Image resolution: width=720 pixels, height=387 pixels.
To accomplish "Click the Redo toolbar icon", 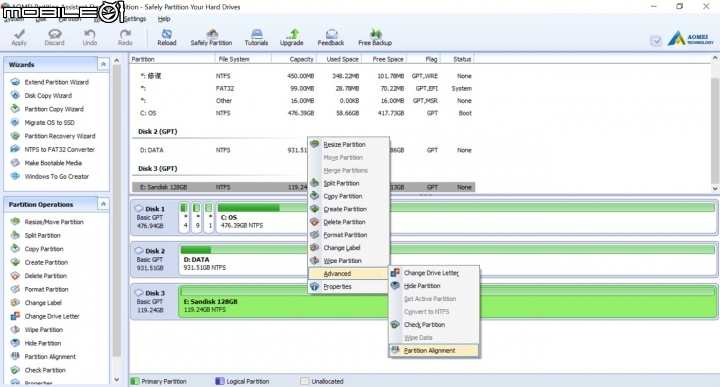I will coord(125,37).
